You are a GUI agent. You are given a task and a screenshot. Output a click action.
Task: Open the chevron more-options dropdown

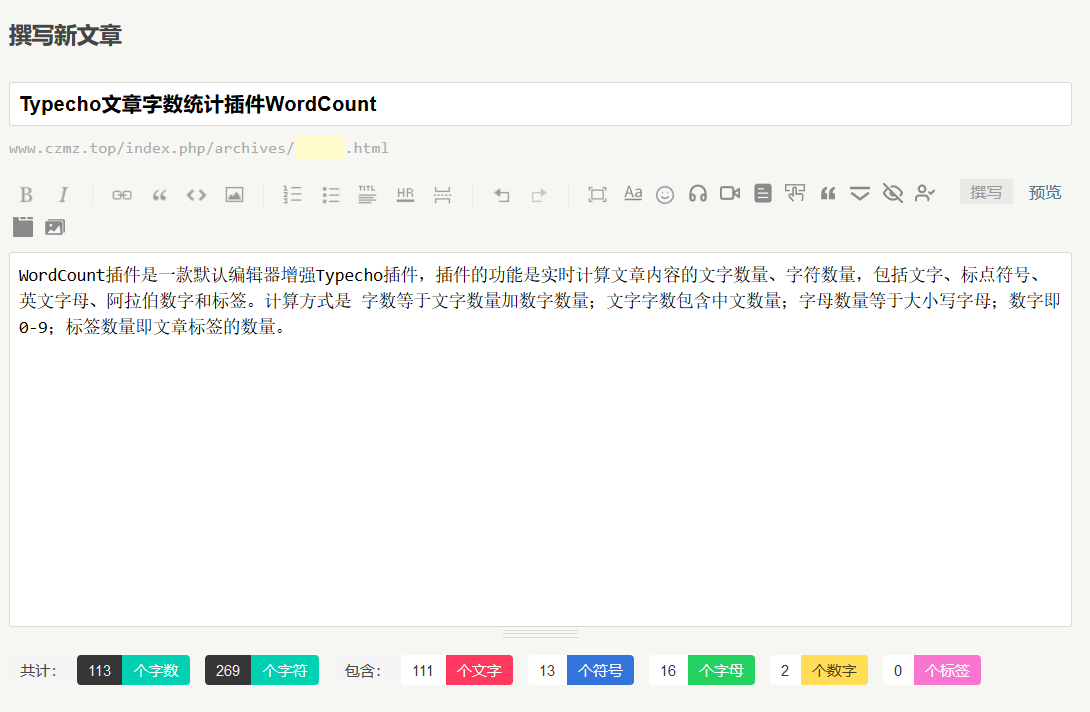[x=859, y=194]
